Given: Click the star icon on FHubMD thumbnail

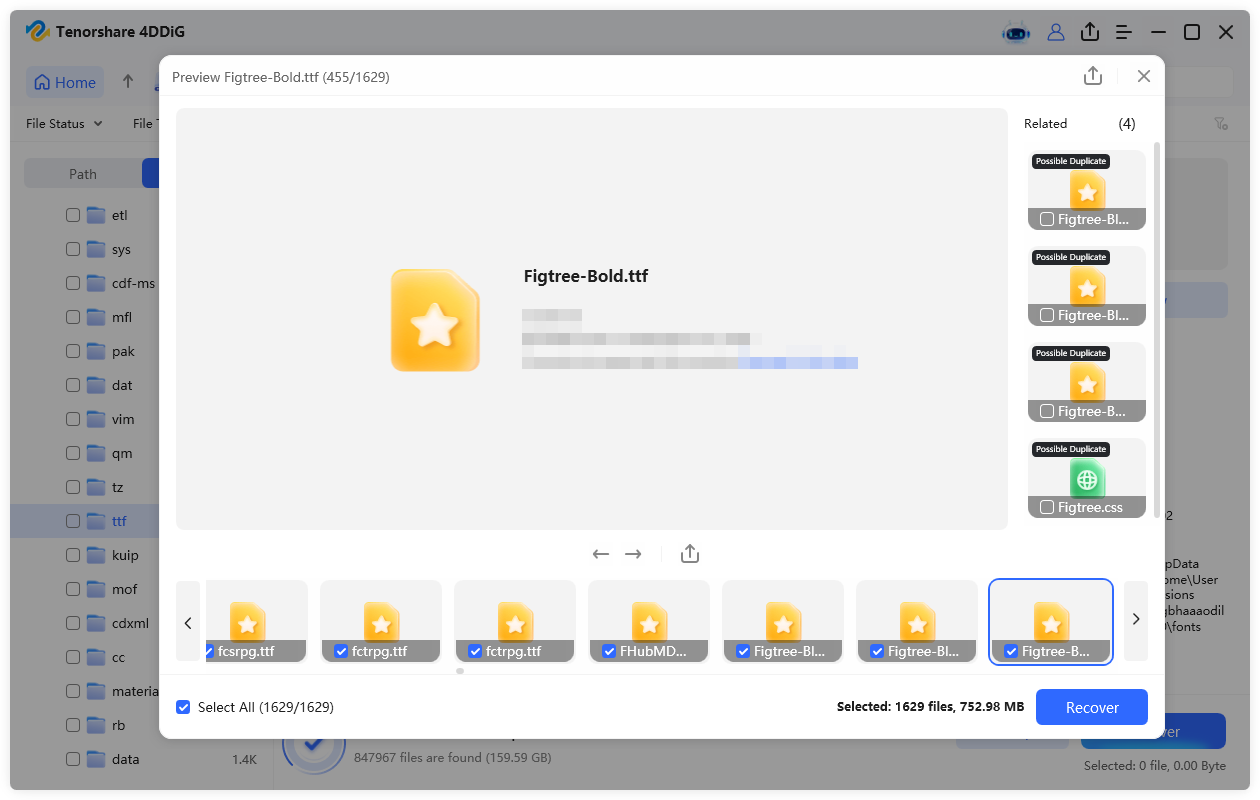Looking at the screenshot, I should [649, 622].
